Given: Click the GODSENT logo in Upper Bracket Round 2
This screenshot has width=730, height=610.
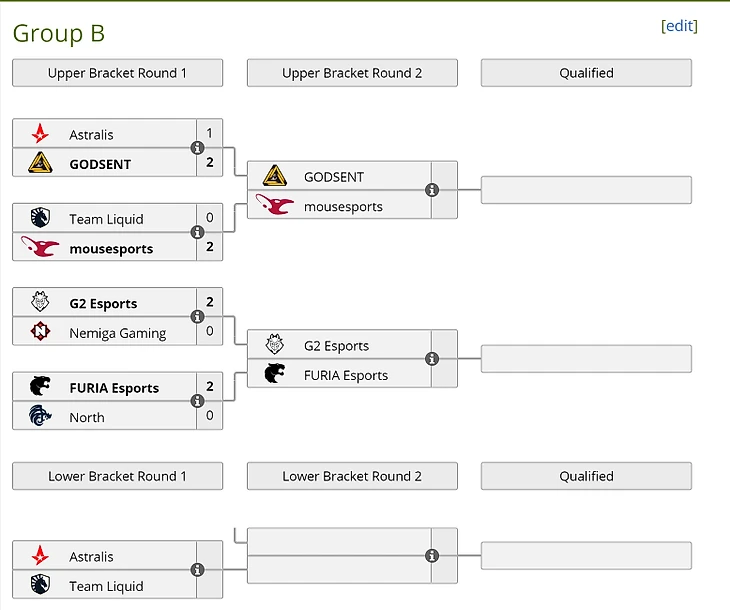Looking at the screenshot, I should coord(275,176).
